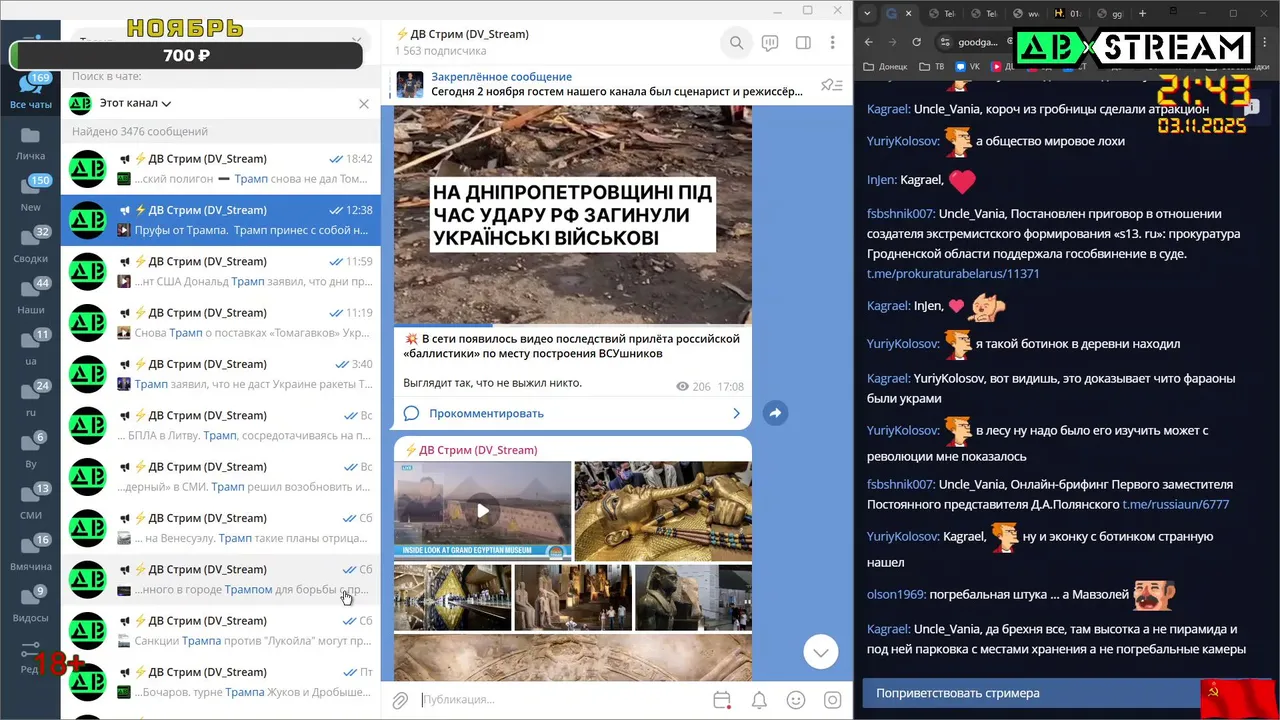Open result 'Санкции Трампа против Лукойла'
The width and height of the screenshot is (1280, 720).
coord(221,630)
